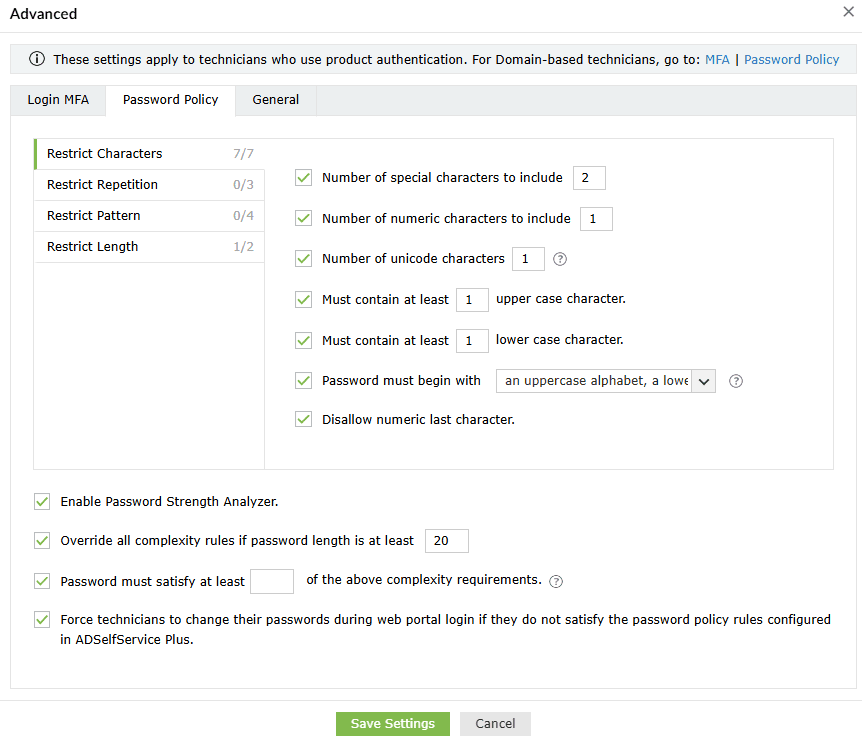
Task: Toggle upper case character requirement
Action: pos(303,299)
